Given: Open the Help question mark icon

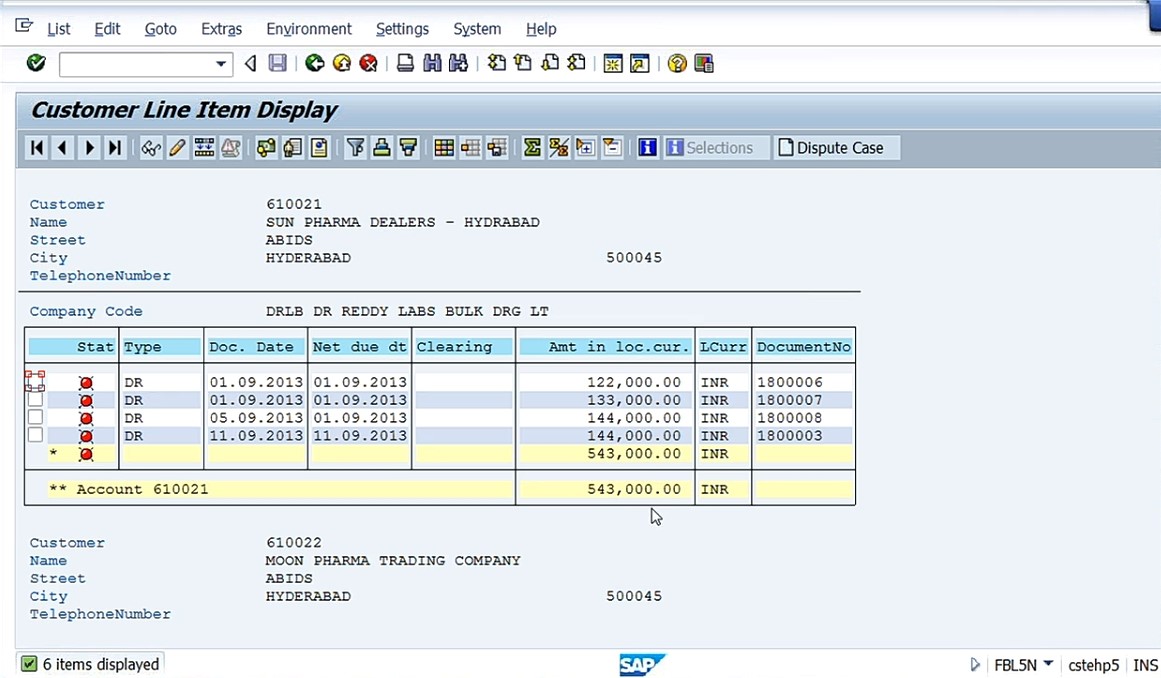Looking at the screenshot, I should click(x=677, y=63).
